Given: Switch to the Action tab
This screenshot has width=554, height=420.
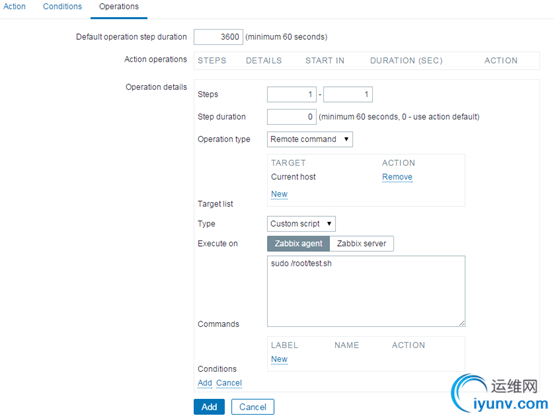Looking at the screenshot, I should point(14,6).
